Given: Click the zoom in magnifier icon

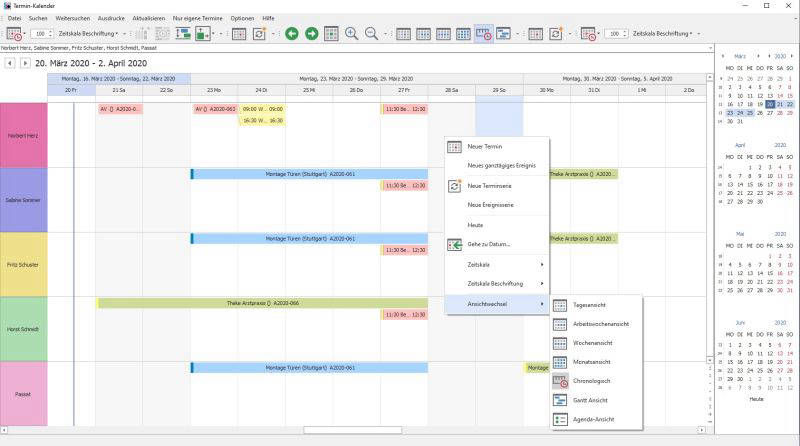Looking at the screenshot, I should 352,34.
